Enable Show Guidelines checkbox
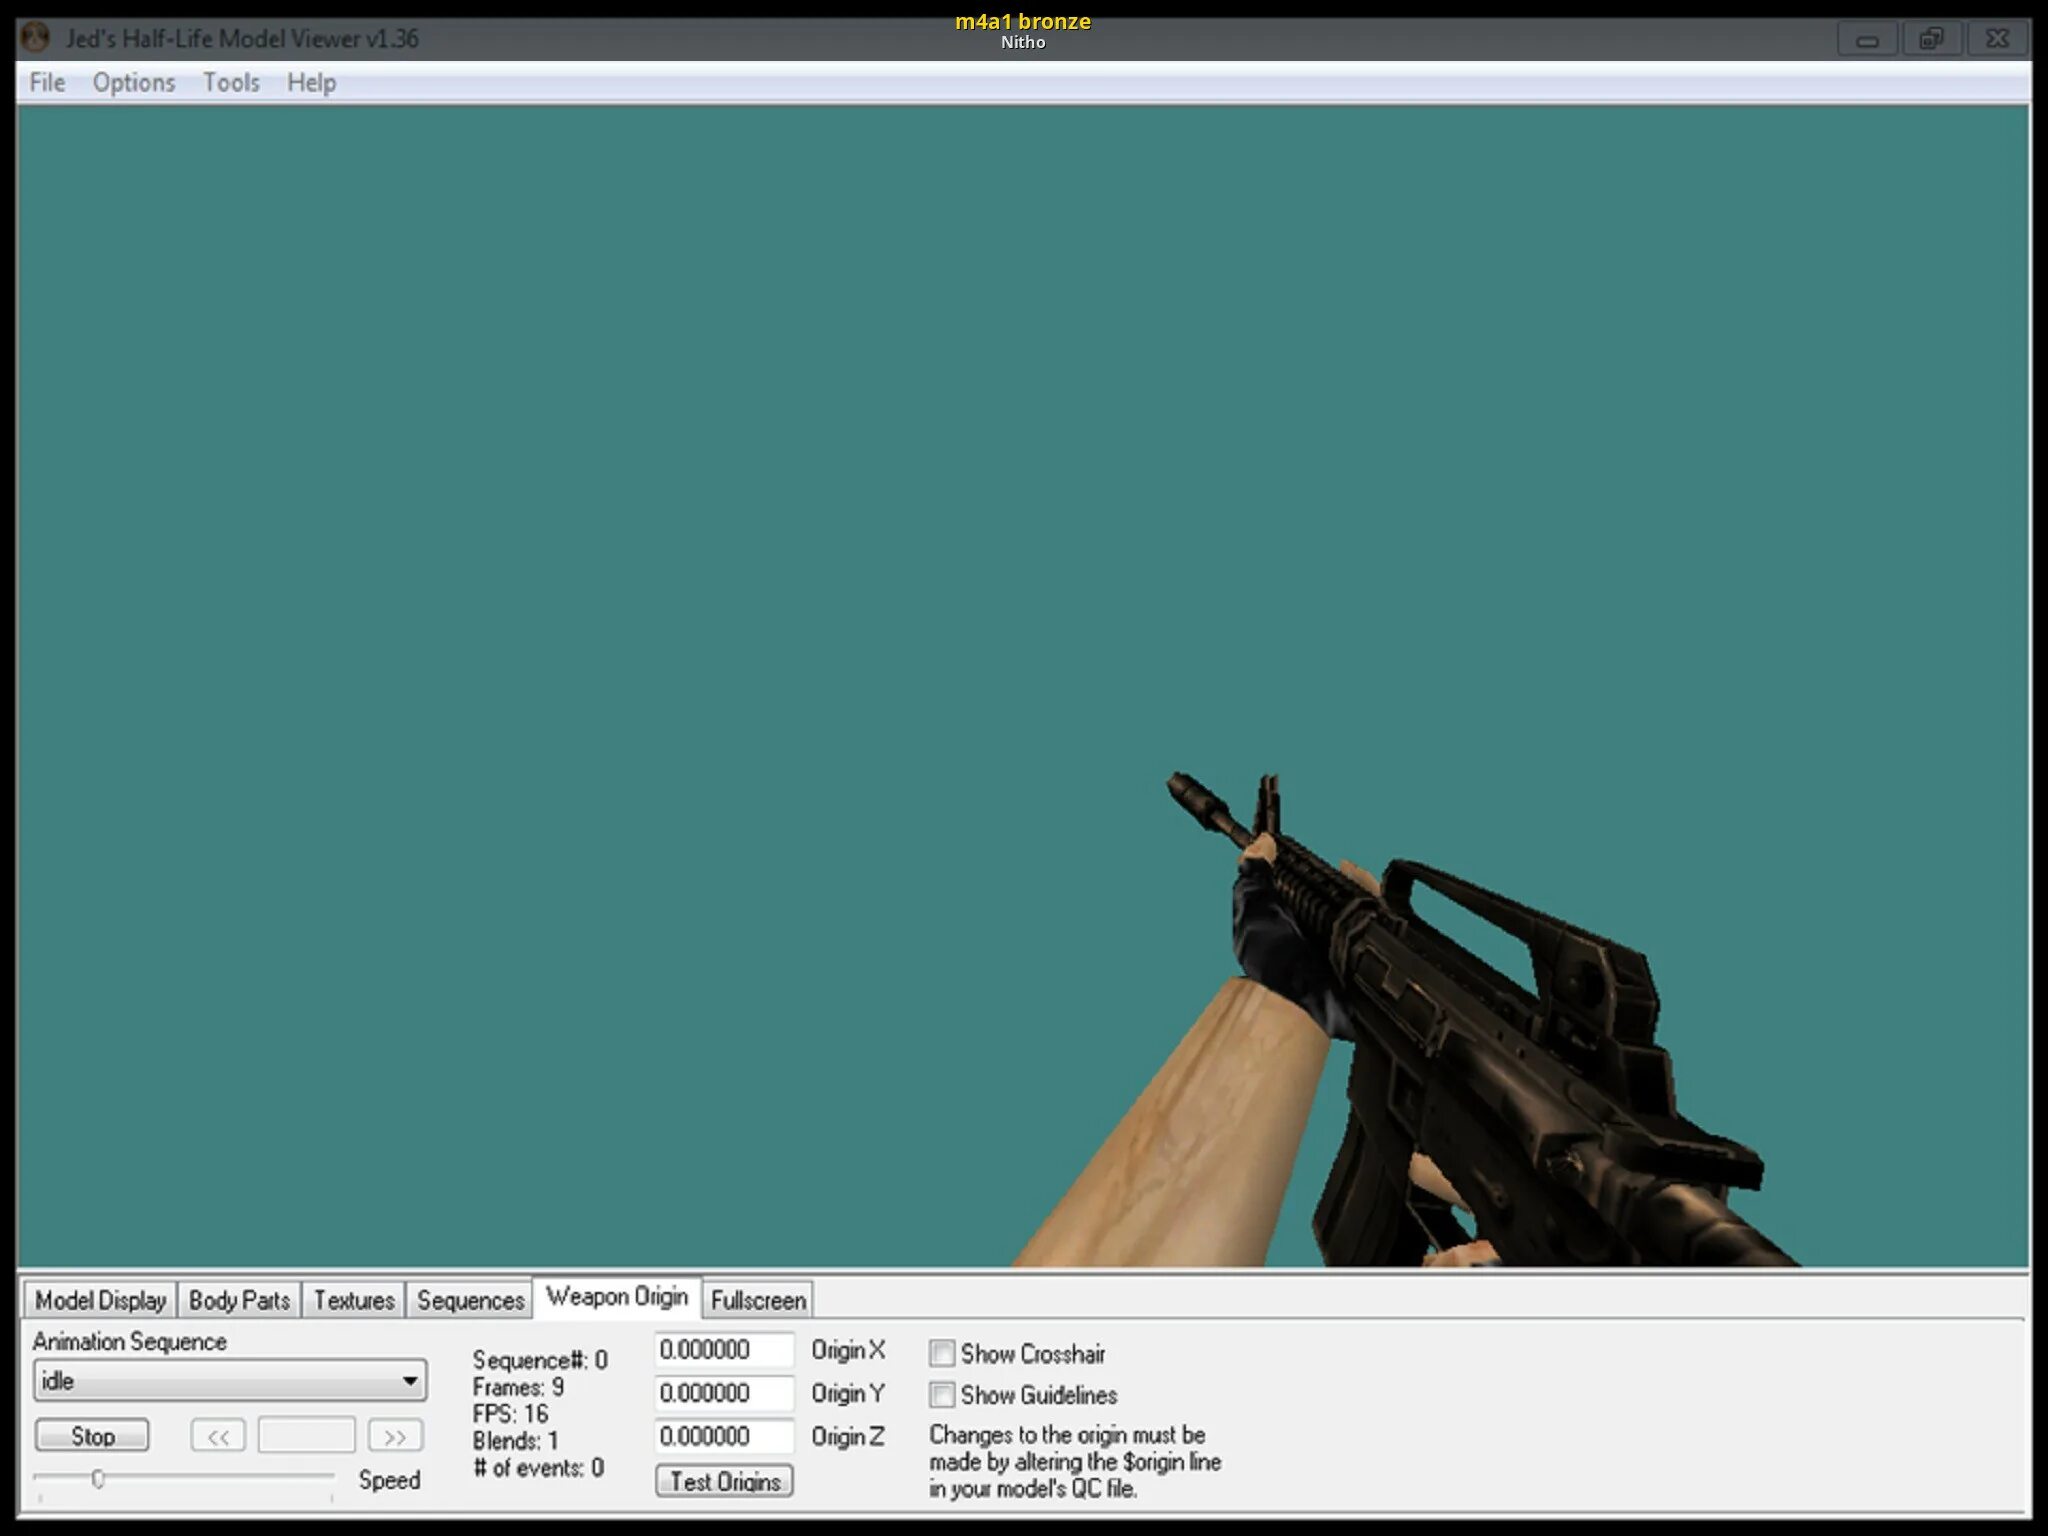 pyautogui.click(x=941, y=1395)
